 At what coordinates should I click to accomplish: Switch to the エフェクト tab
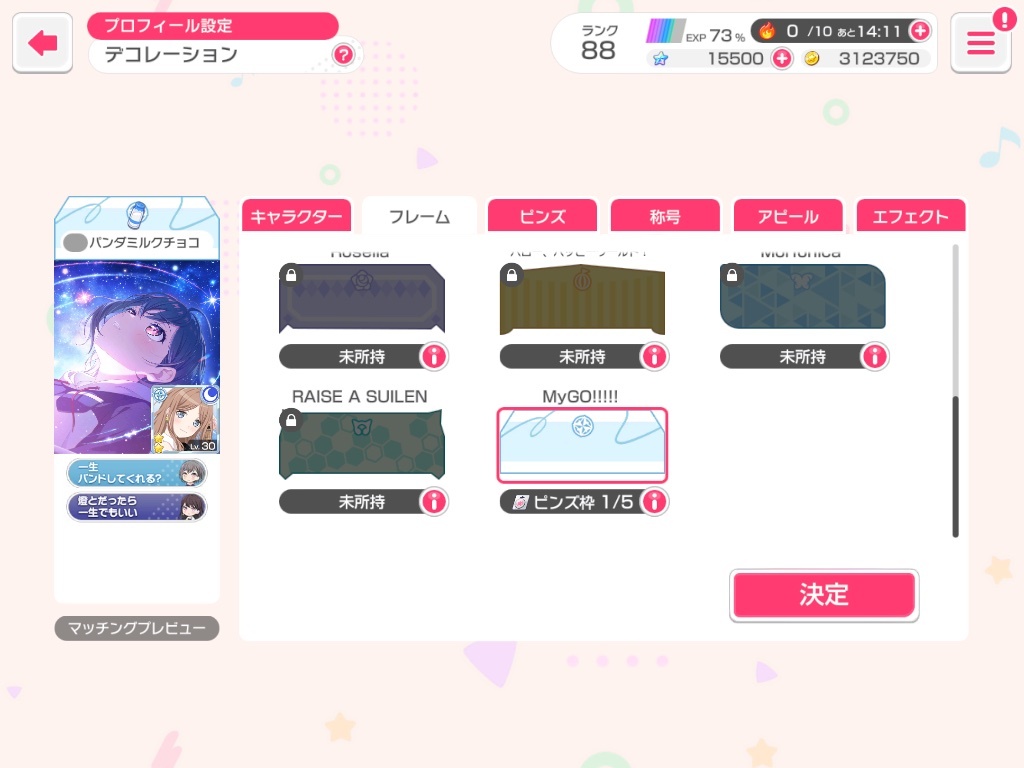pos(910,216)
